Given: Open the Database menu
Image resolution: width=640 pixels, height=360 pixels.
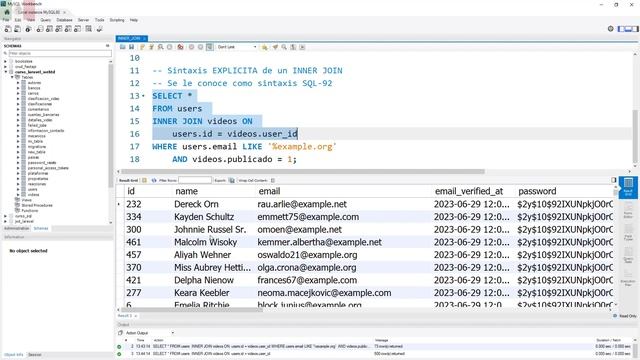Looking at the screenshot, I should [x=64, y=20].
